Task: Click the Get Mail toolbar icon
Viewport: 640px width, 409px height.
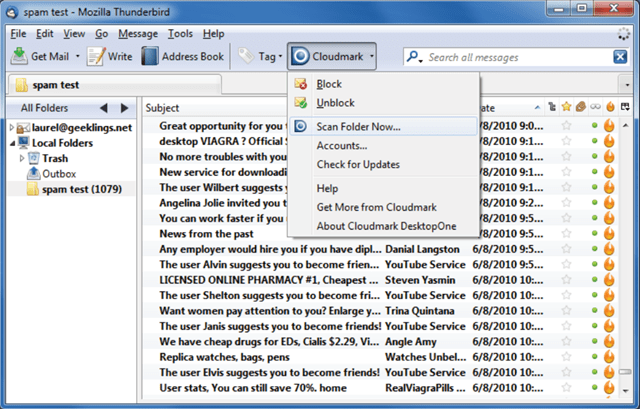Action: click(19, 56)
